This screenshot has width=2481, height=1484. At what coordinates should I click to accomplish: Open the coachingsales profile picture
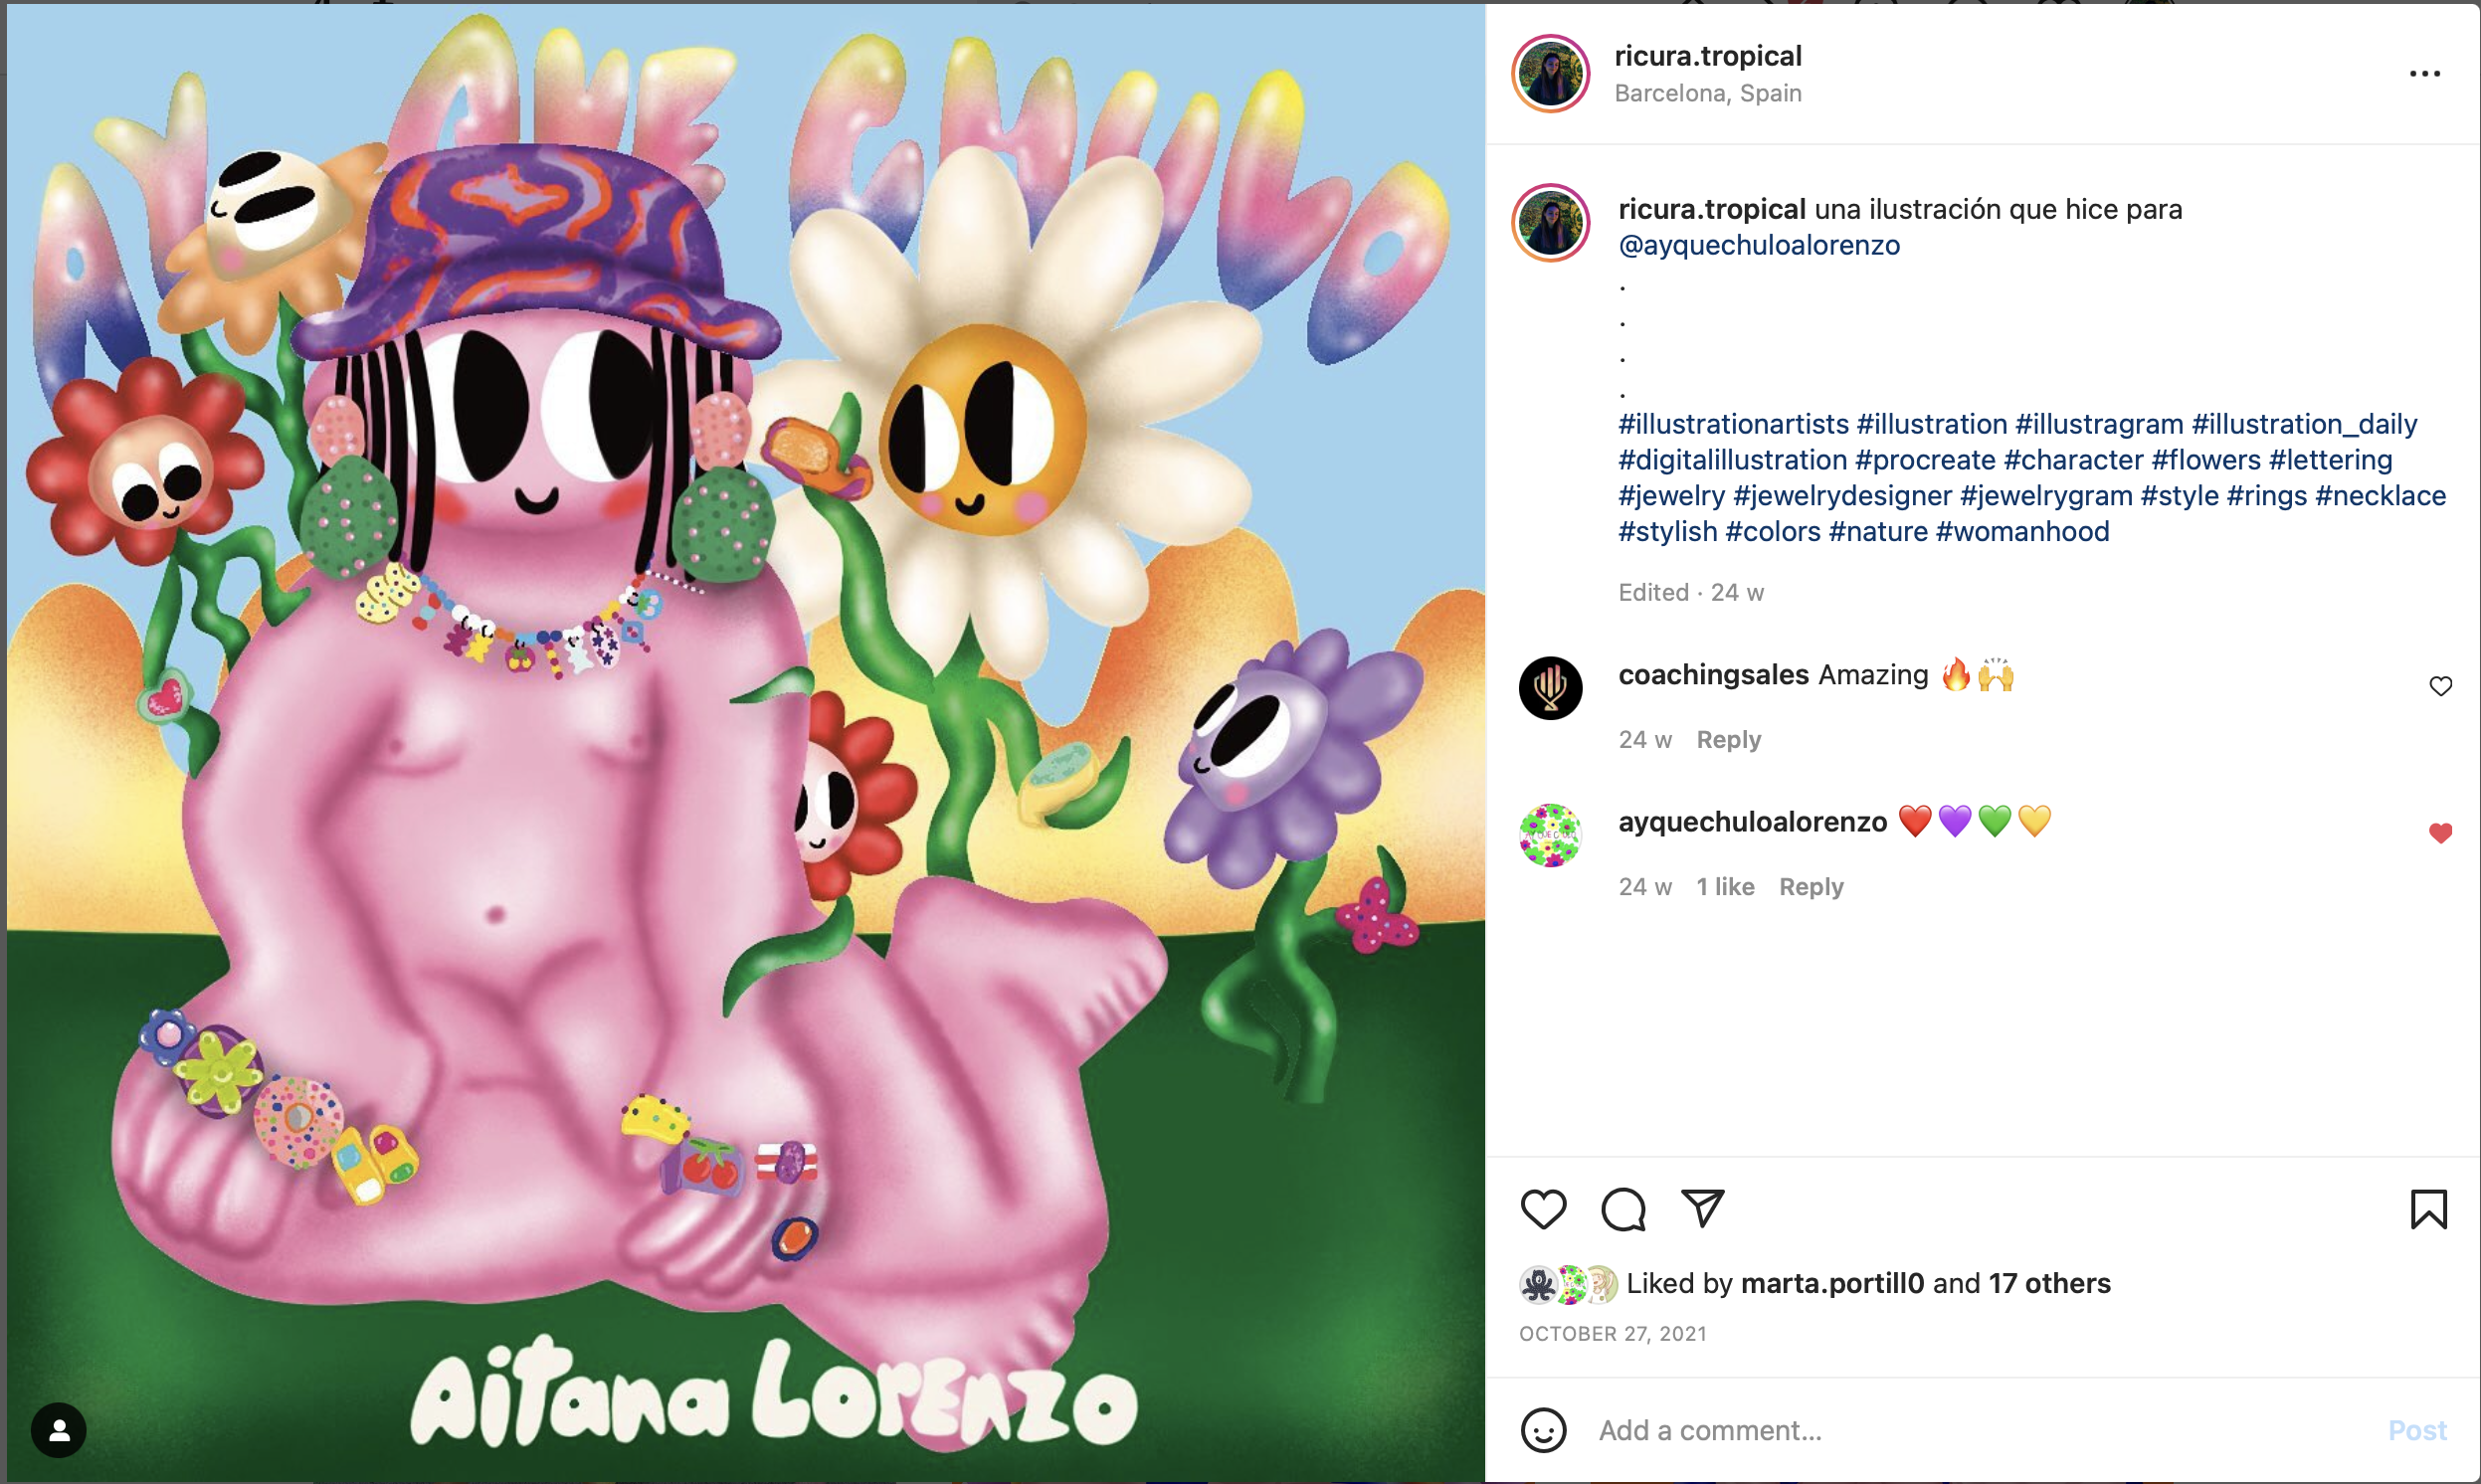(1550, 688)
